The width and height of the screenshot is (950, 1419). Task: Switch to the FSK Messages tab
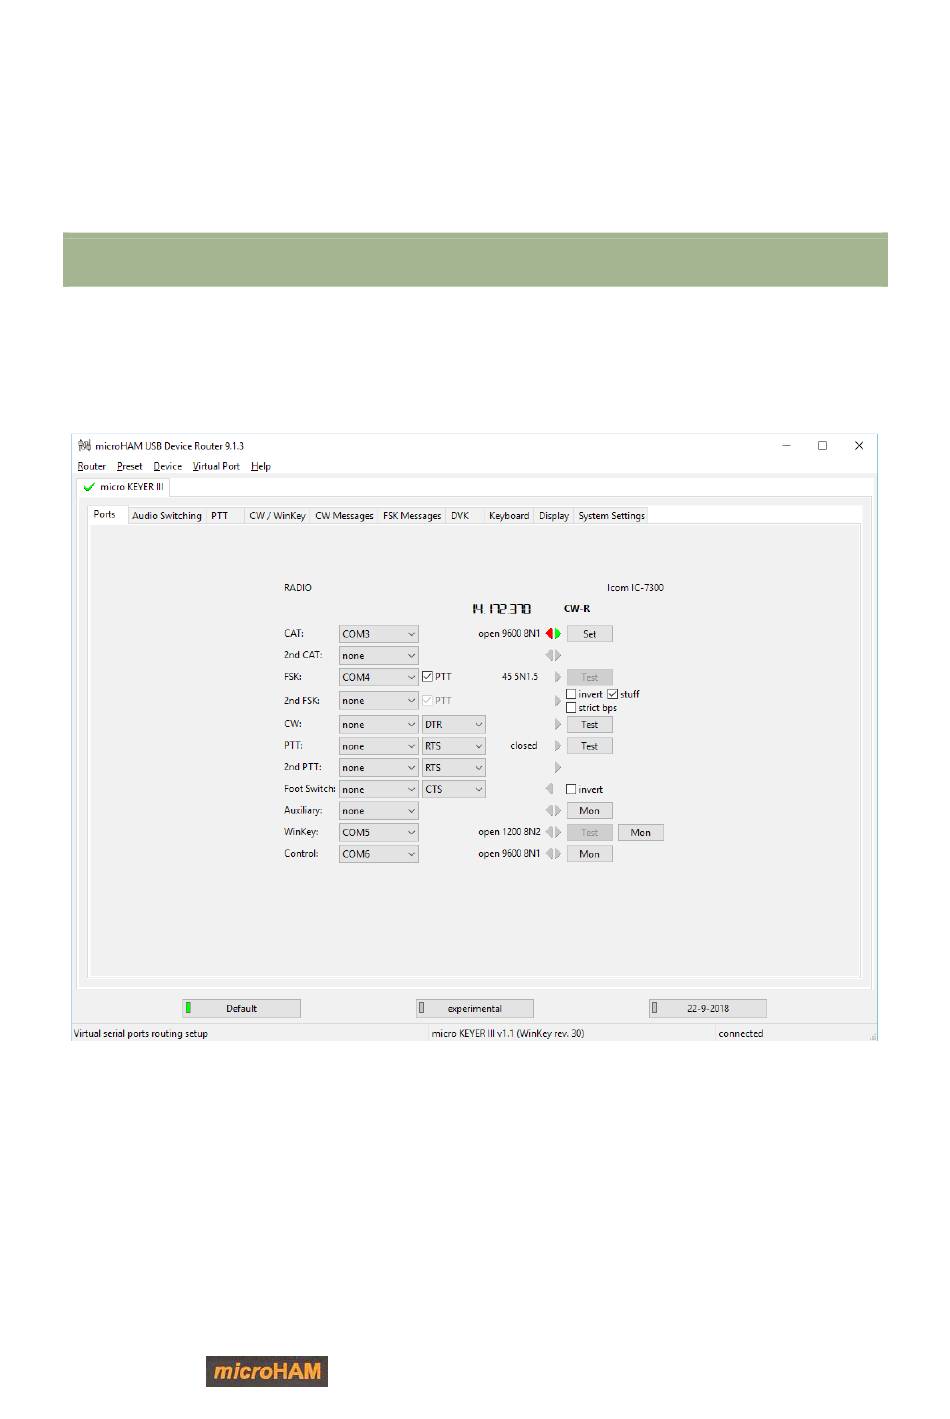(x=412, y=516)
